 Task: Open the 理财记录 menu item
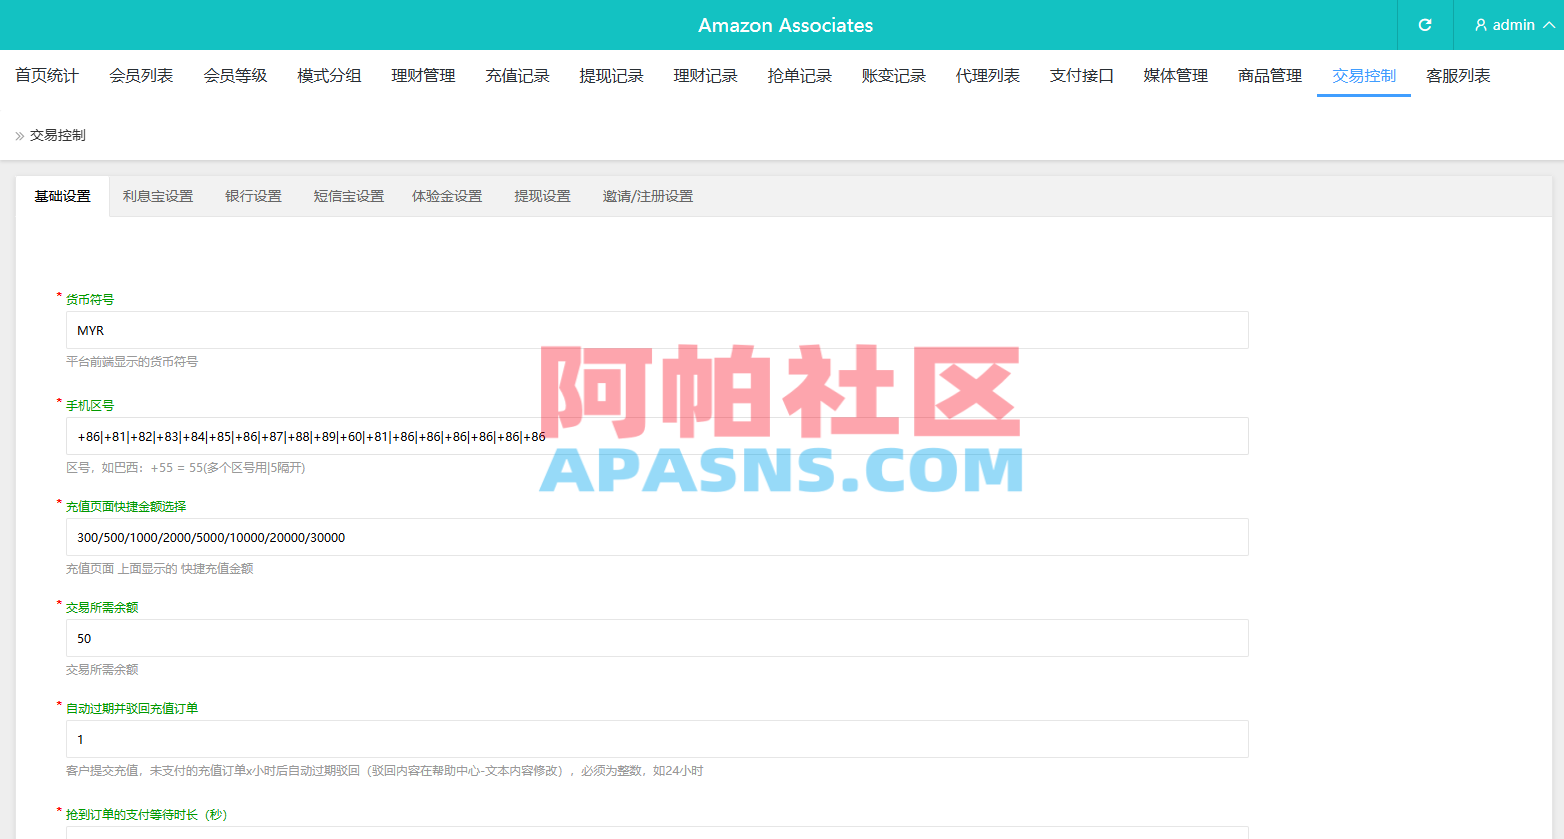point(705,76)
